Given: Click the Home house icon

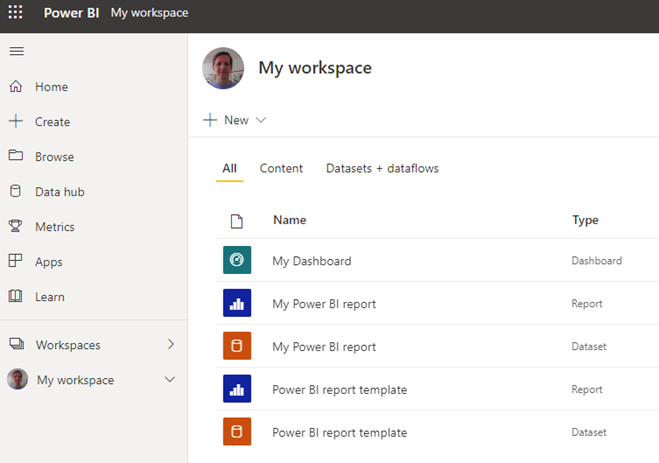Looking at the screenshot, I should coord(16,86).
